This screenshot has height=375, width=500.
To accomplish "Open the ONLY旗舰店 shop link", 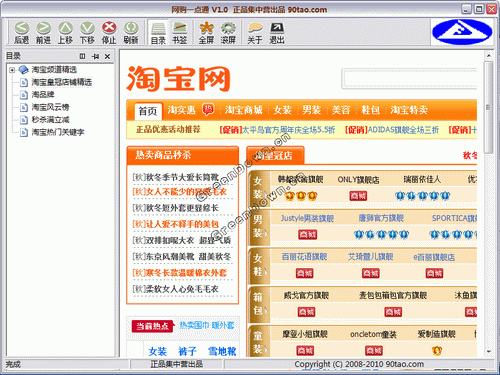I will pyautogui.click(x=358, y=180).
